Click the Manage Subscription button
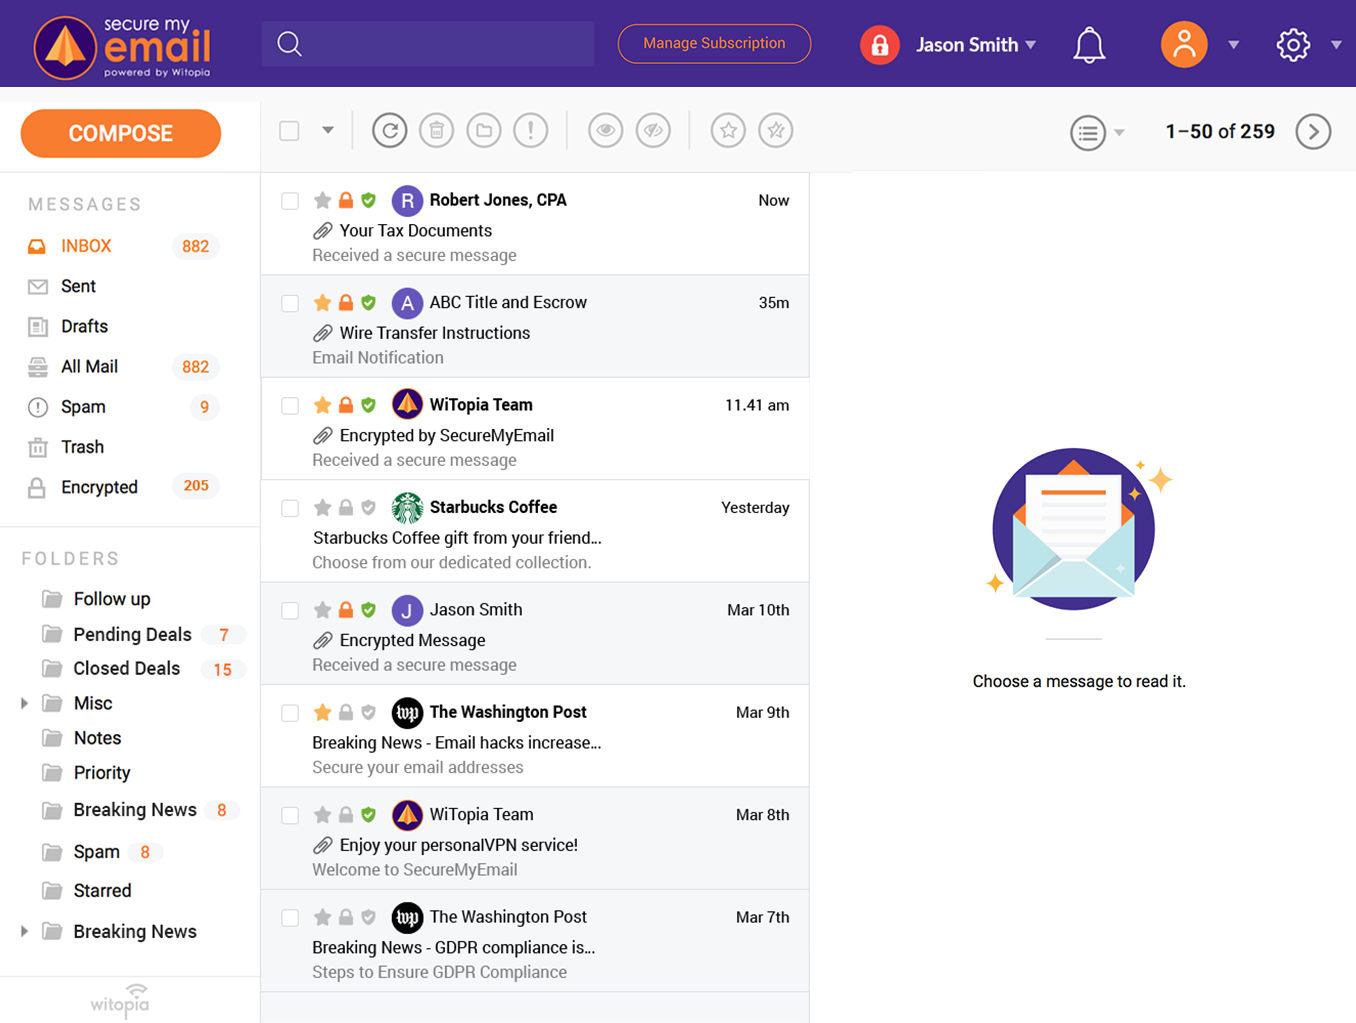Image resolution: width=1356 pixels, height=1023 pixels. click(x=714, y=44)
